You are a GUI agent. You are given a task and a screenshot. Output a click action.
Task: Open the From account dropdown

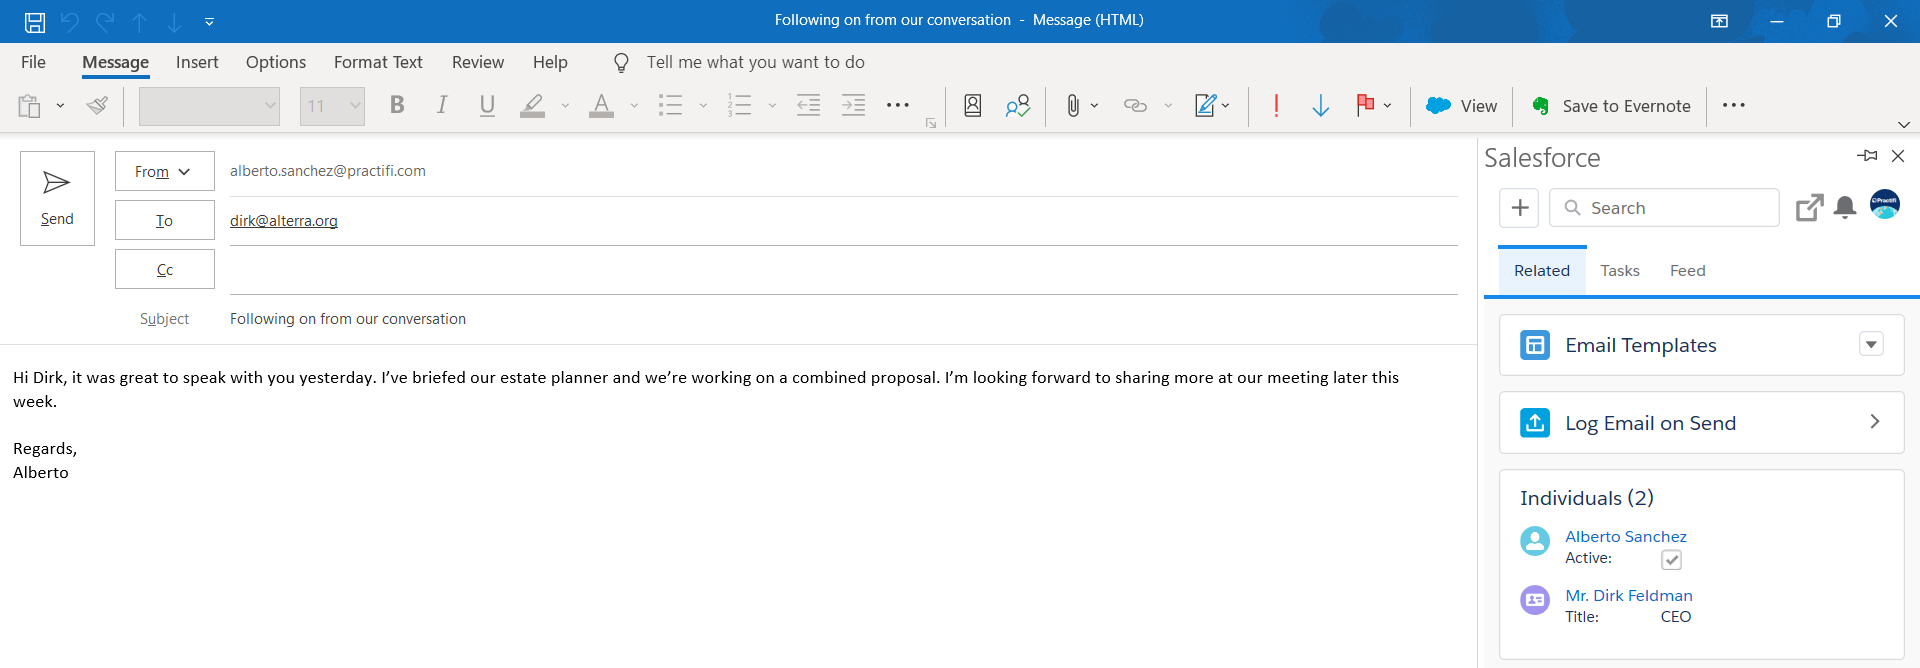[x=164, y=171]
